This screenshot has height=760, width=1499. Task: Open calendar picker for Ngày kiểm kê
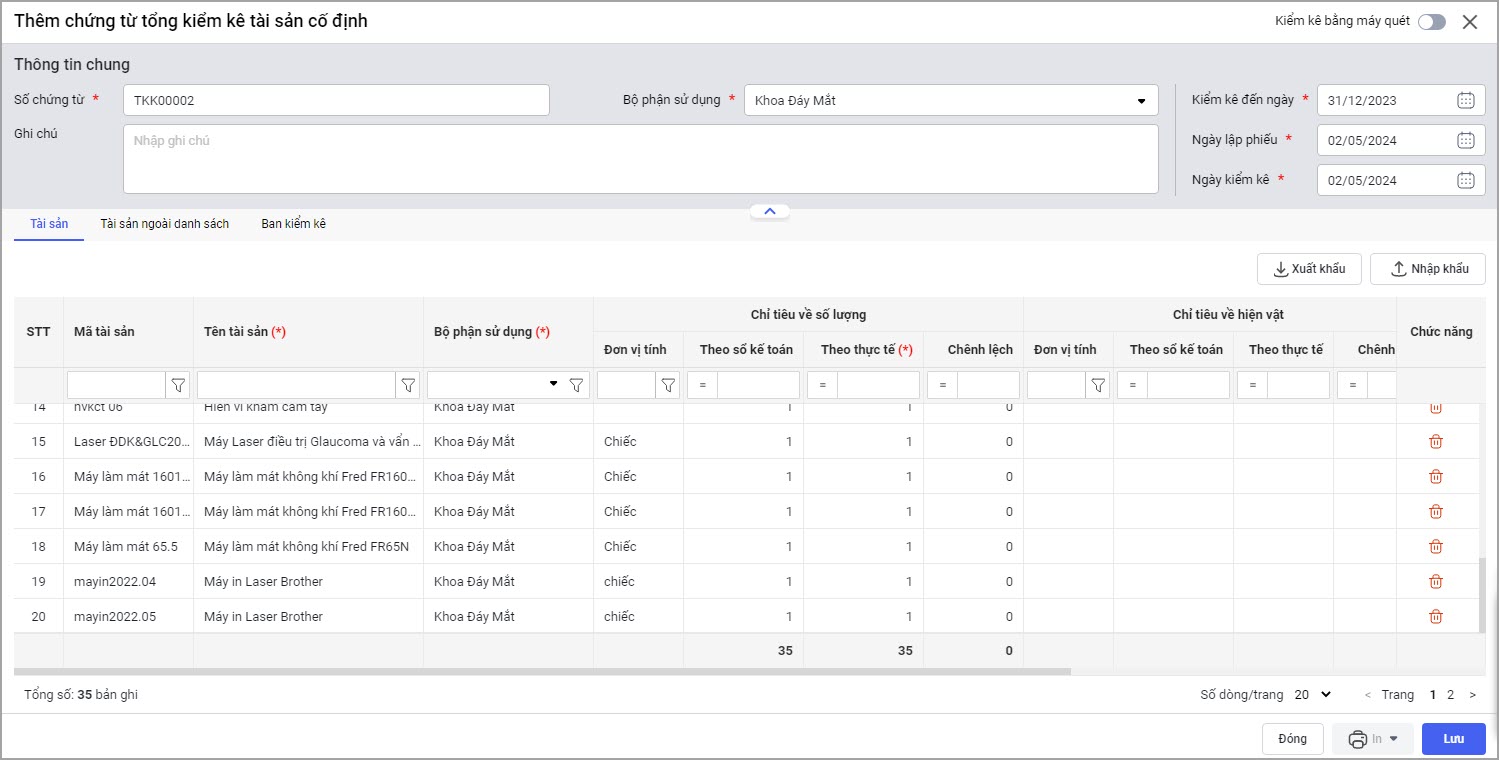1465,180
